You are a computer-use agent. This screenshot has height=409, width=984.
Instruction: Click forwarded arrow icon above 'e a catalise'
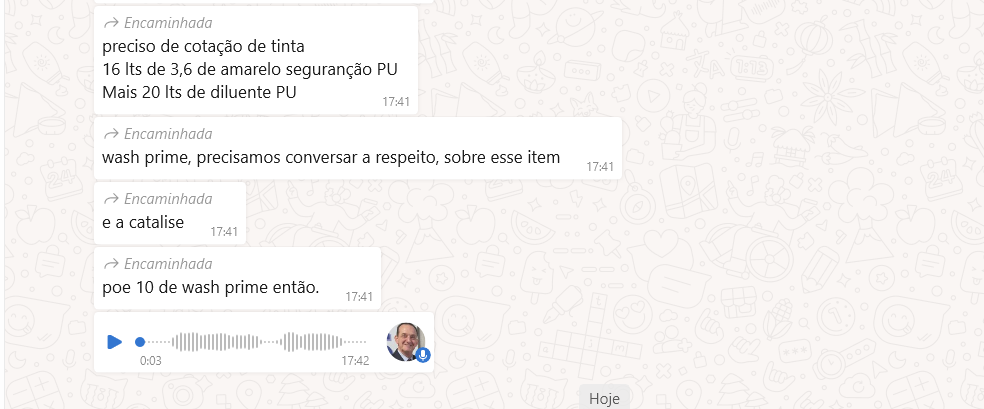pos(111,199)
